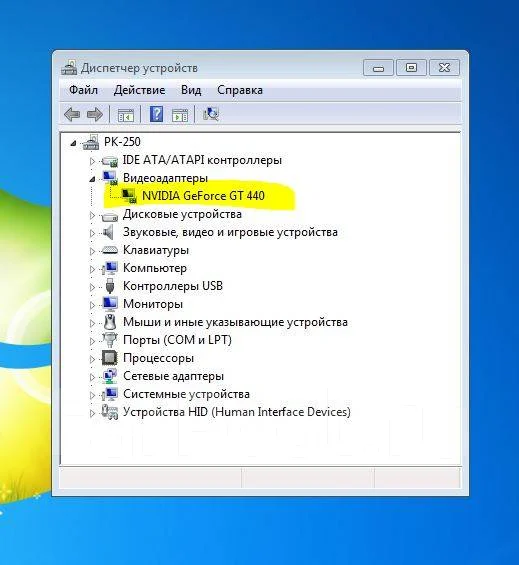Expand IDE ATA/ATAPI контроллеры node
519x565 pixels.
tap(92, 161)
